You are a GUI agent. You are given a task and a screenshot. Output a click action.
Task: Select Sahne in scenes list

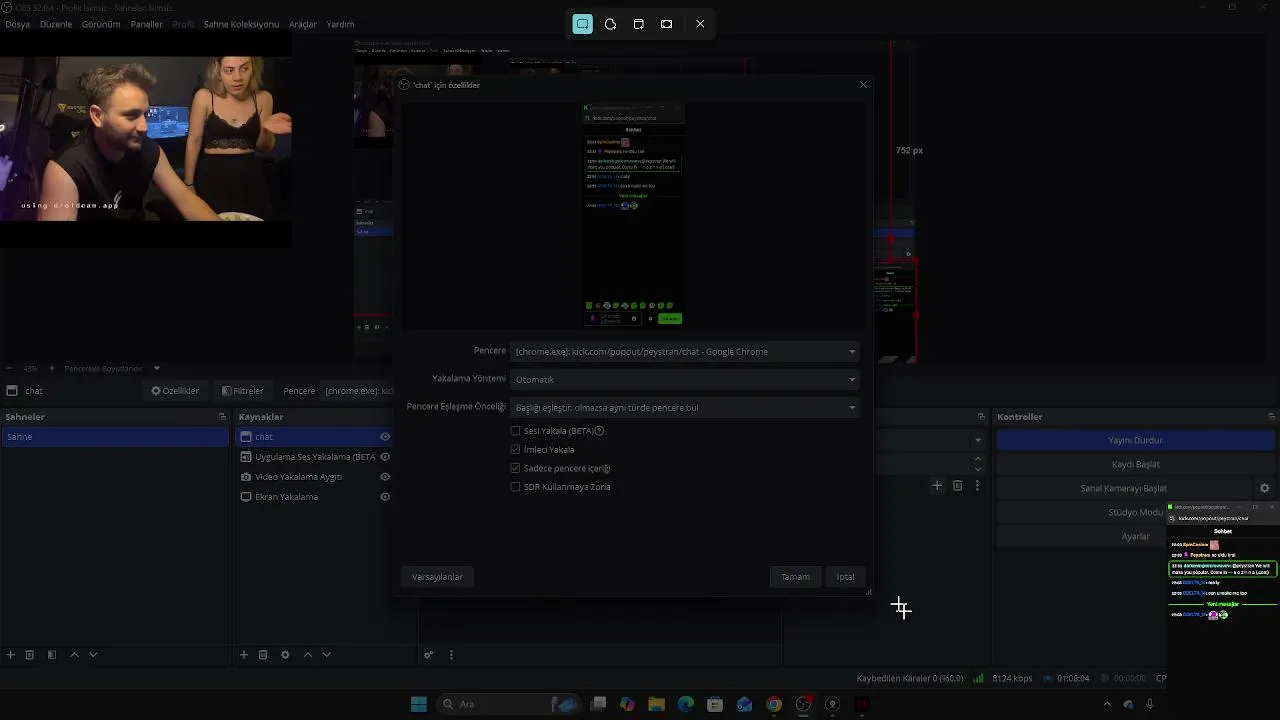coord(115,437)
